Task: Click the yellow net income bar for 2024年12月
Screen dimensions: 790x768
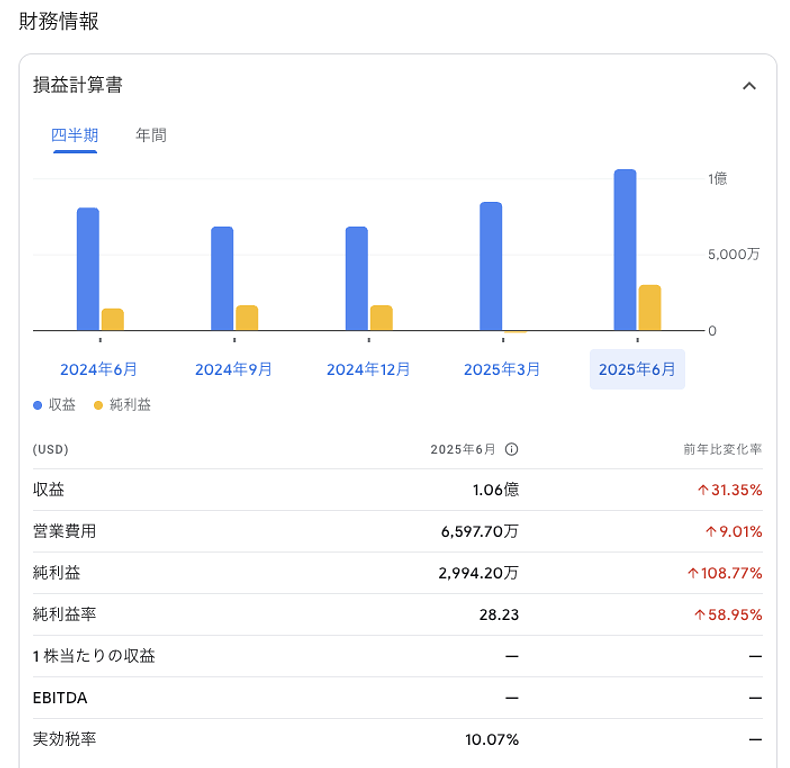Action: click(381, 318)
